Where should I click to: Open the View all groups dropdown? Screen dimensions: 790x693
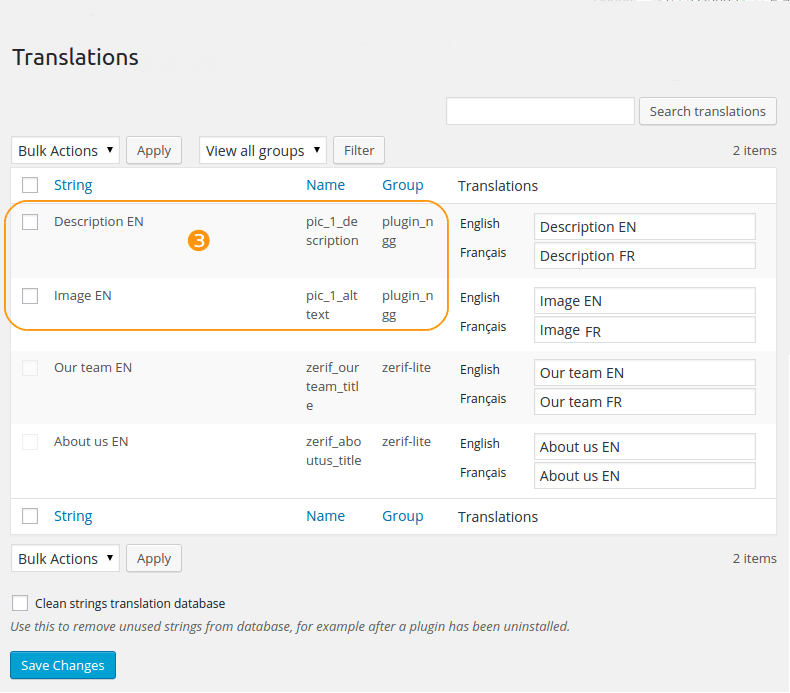tap(263, 150)
